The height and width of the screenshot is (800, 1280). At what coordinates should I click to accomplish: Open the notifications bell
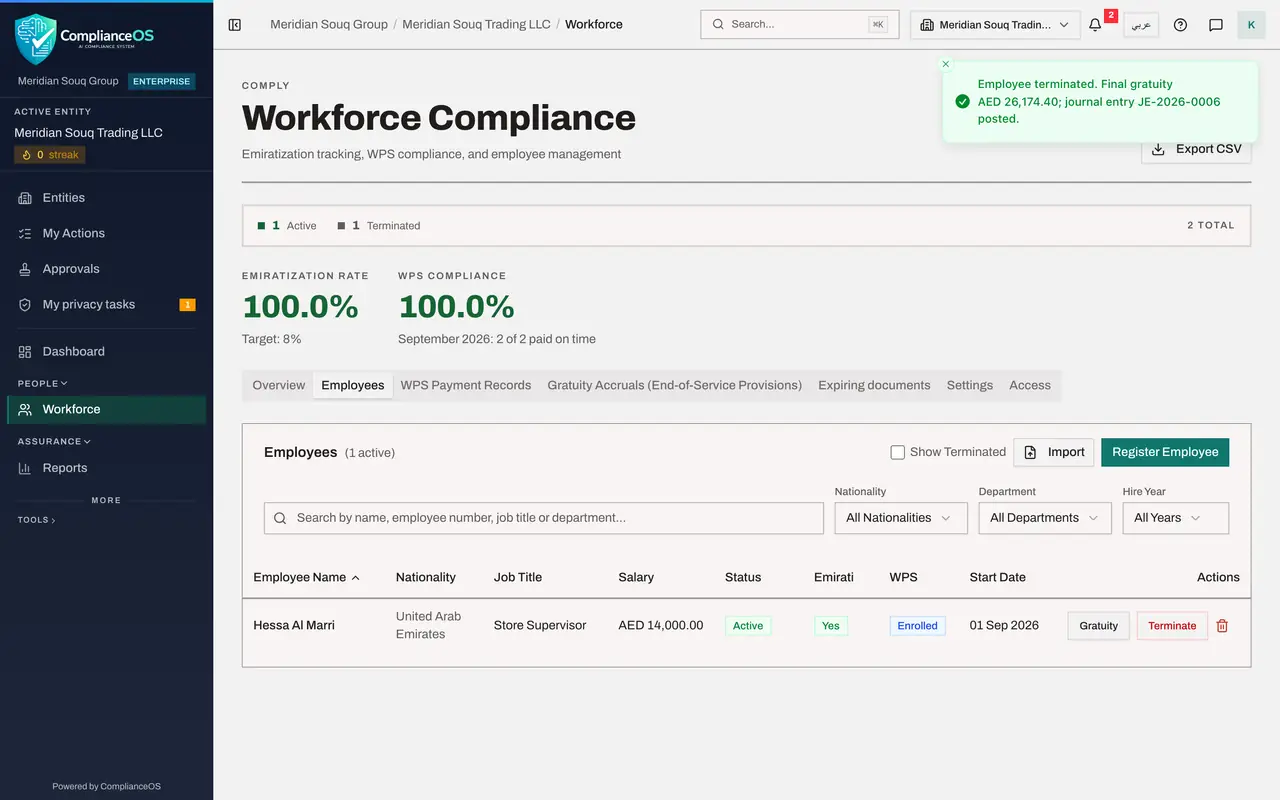point(1095,25)
